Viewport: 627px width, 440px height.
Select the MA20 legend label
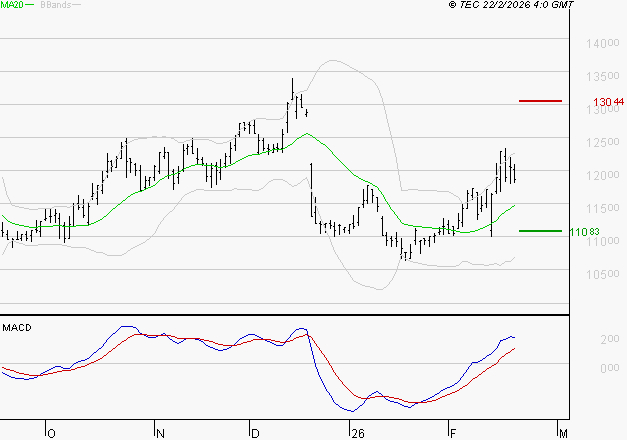[x=12, y=5]
